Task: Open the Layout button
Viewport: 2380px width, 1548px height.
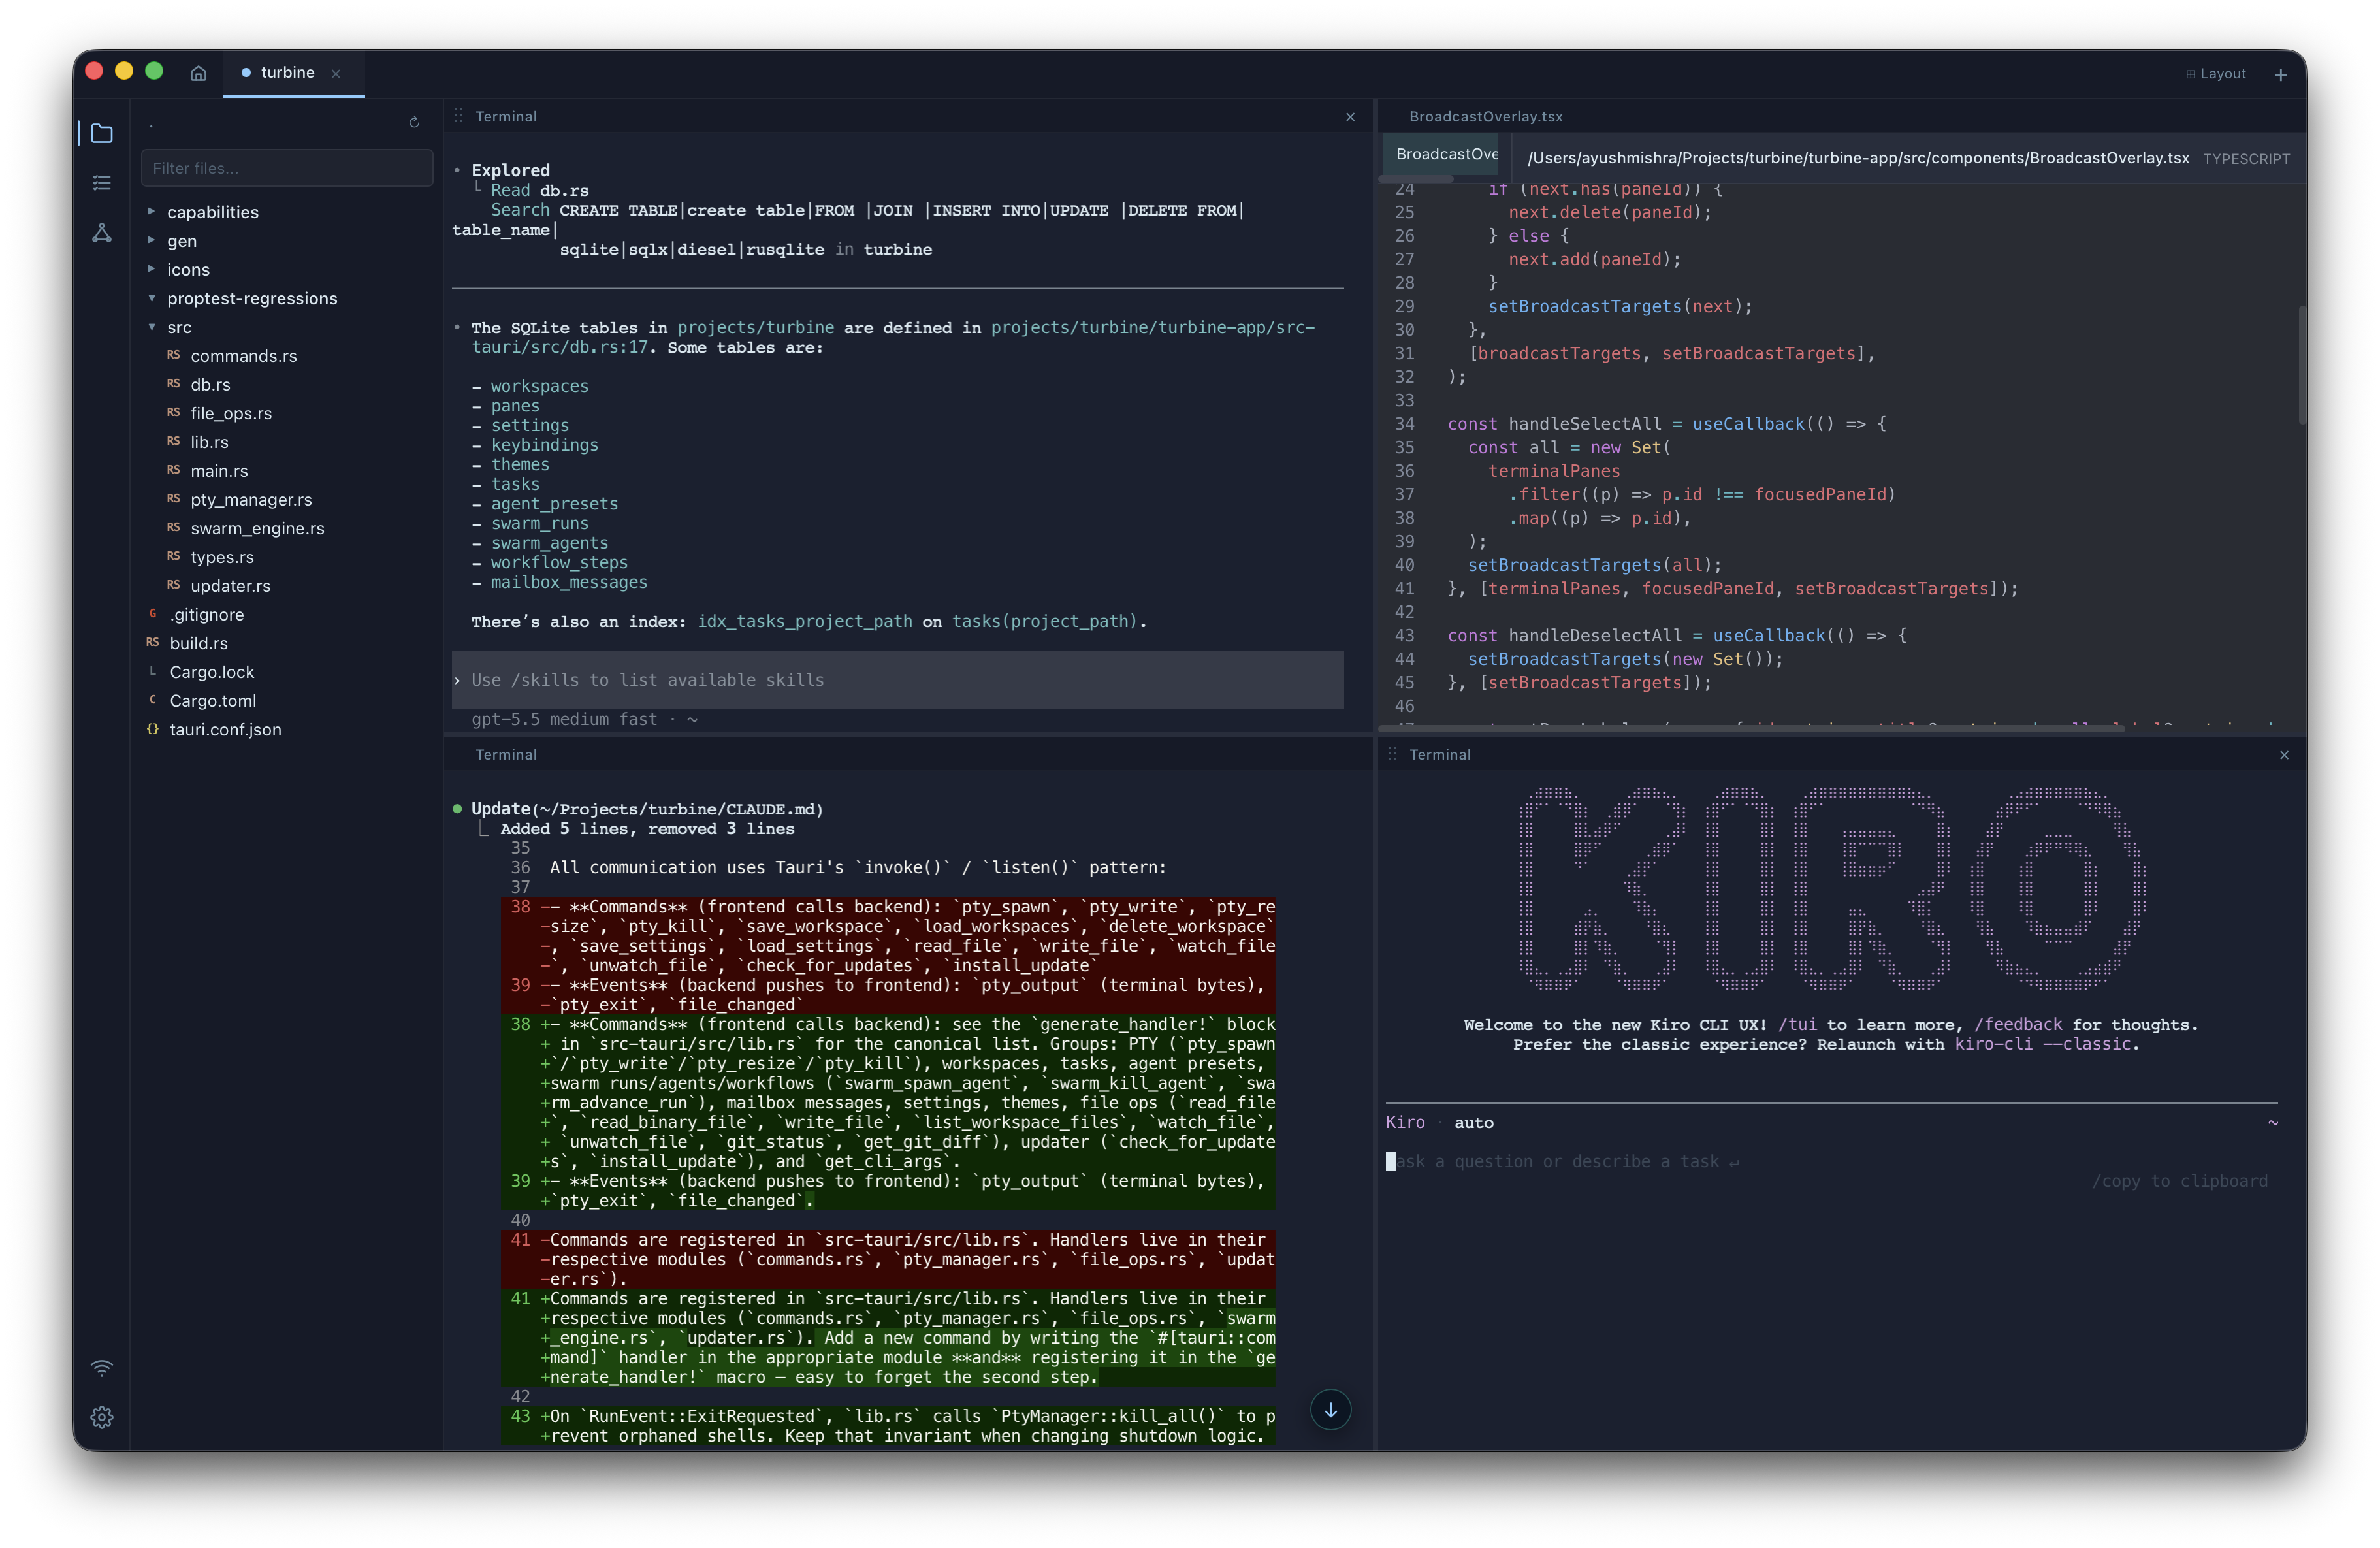Action: coord(2216,74)
